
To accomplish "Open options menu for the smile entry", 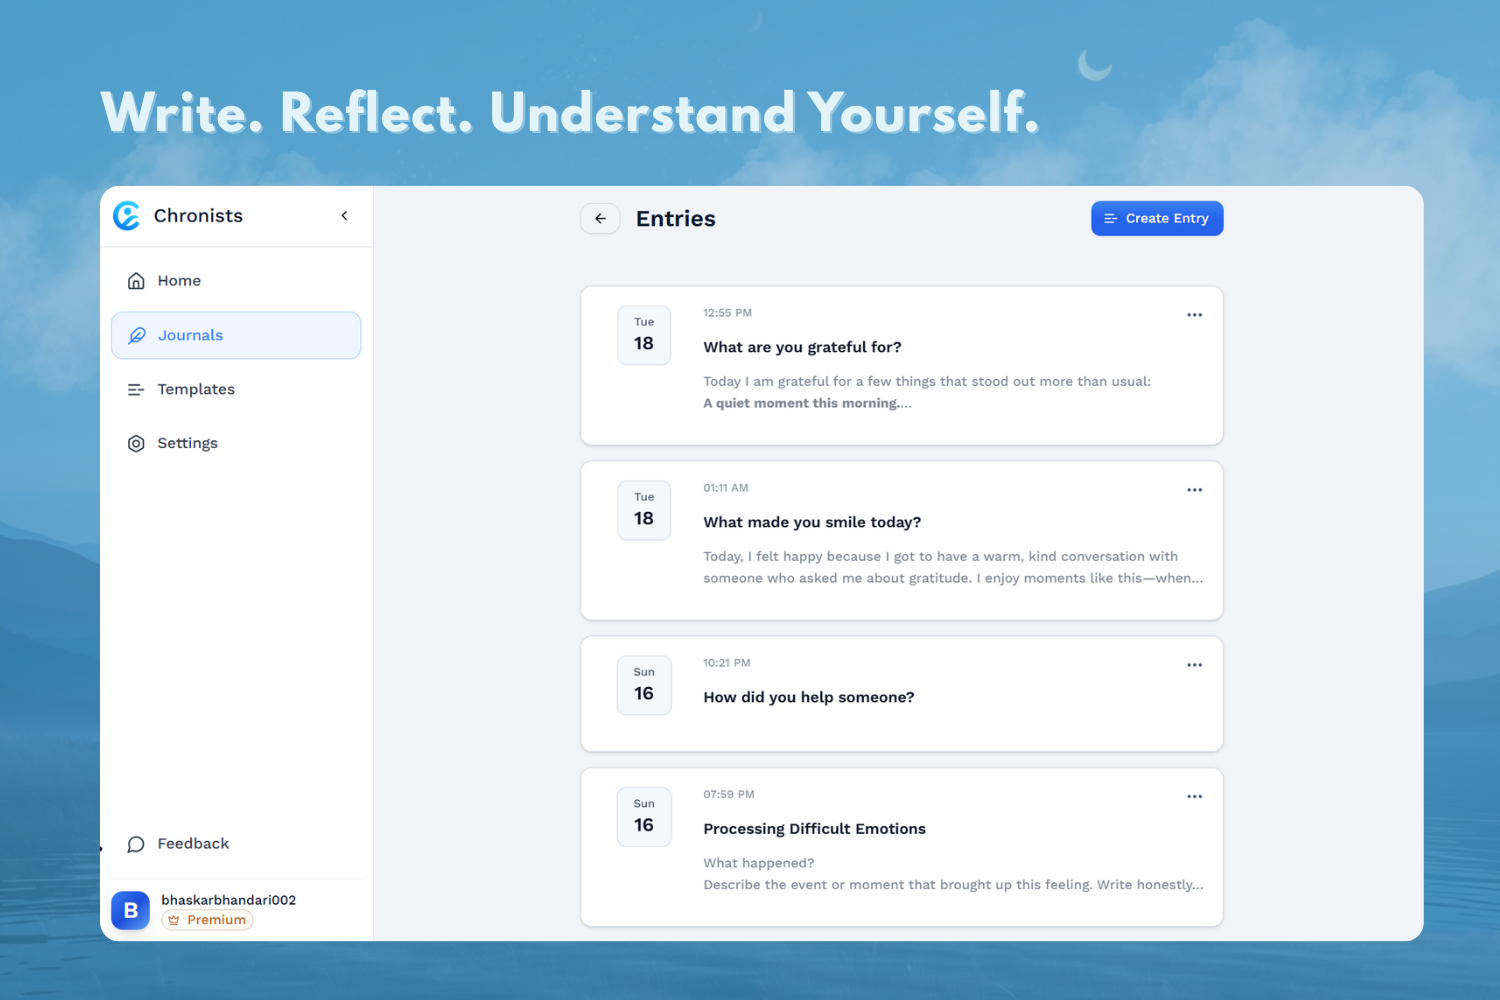I will point(1194,490).
